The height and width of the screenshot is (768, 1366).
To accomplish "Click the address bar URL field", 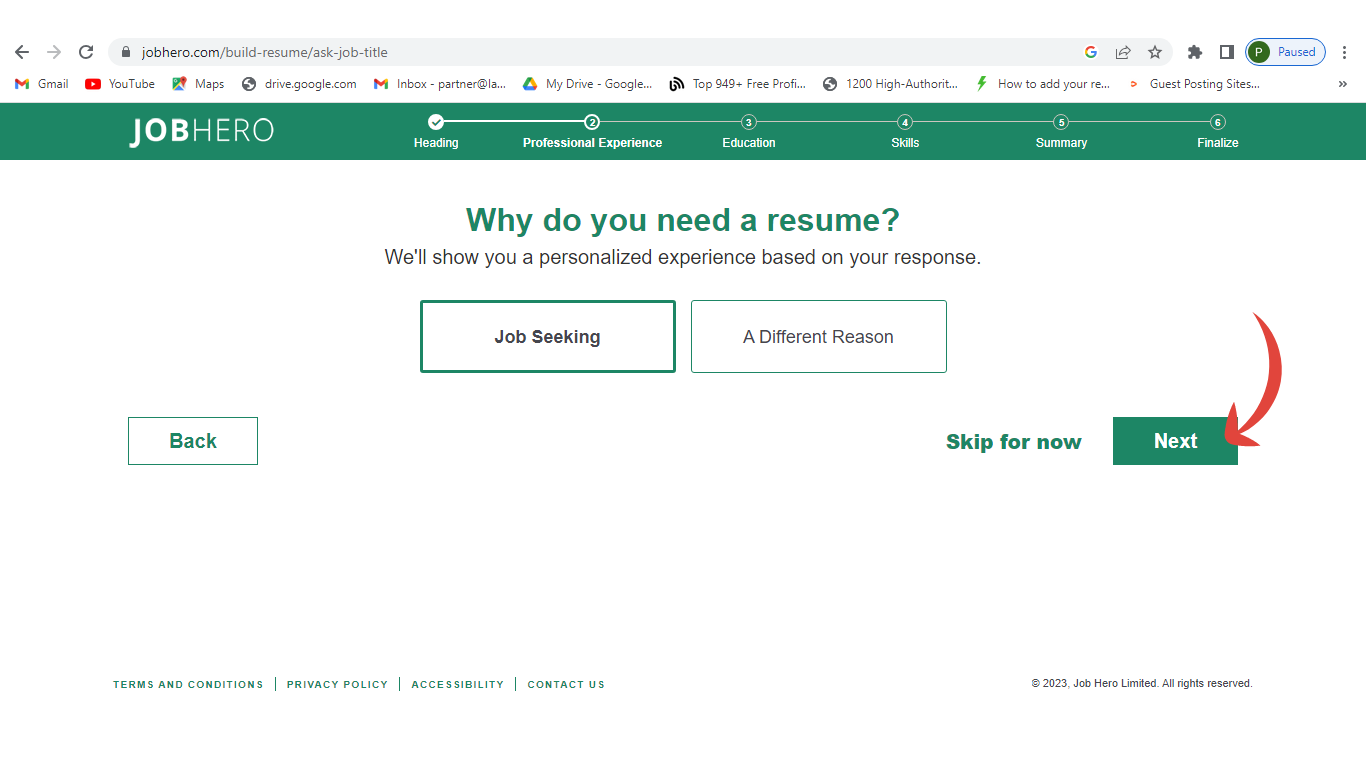I will (x=600, y=52).
